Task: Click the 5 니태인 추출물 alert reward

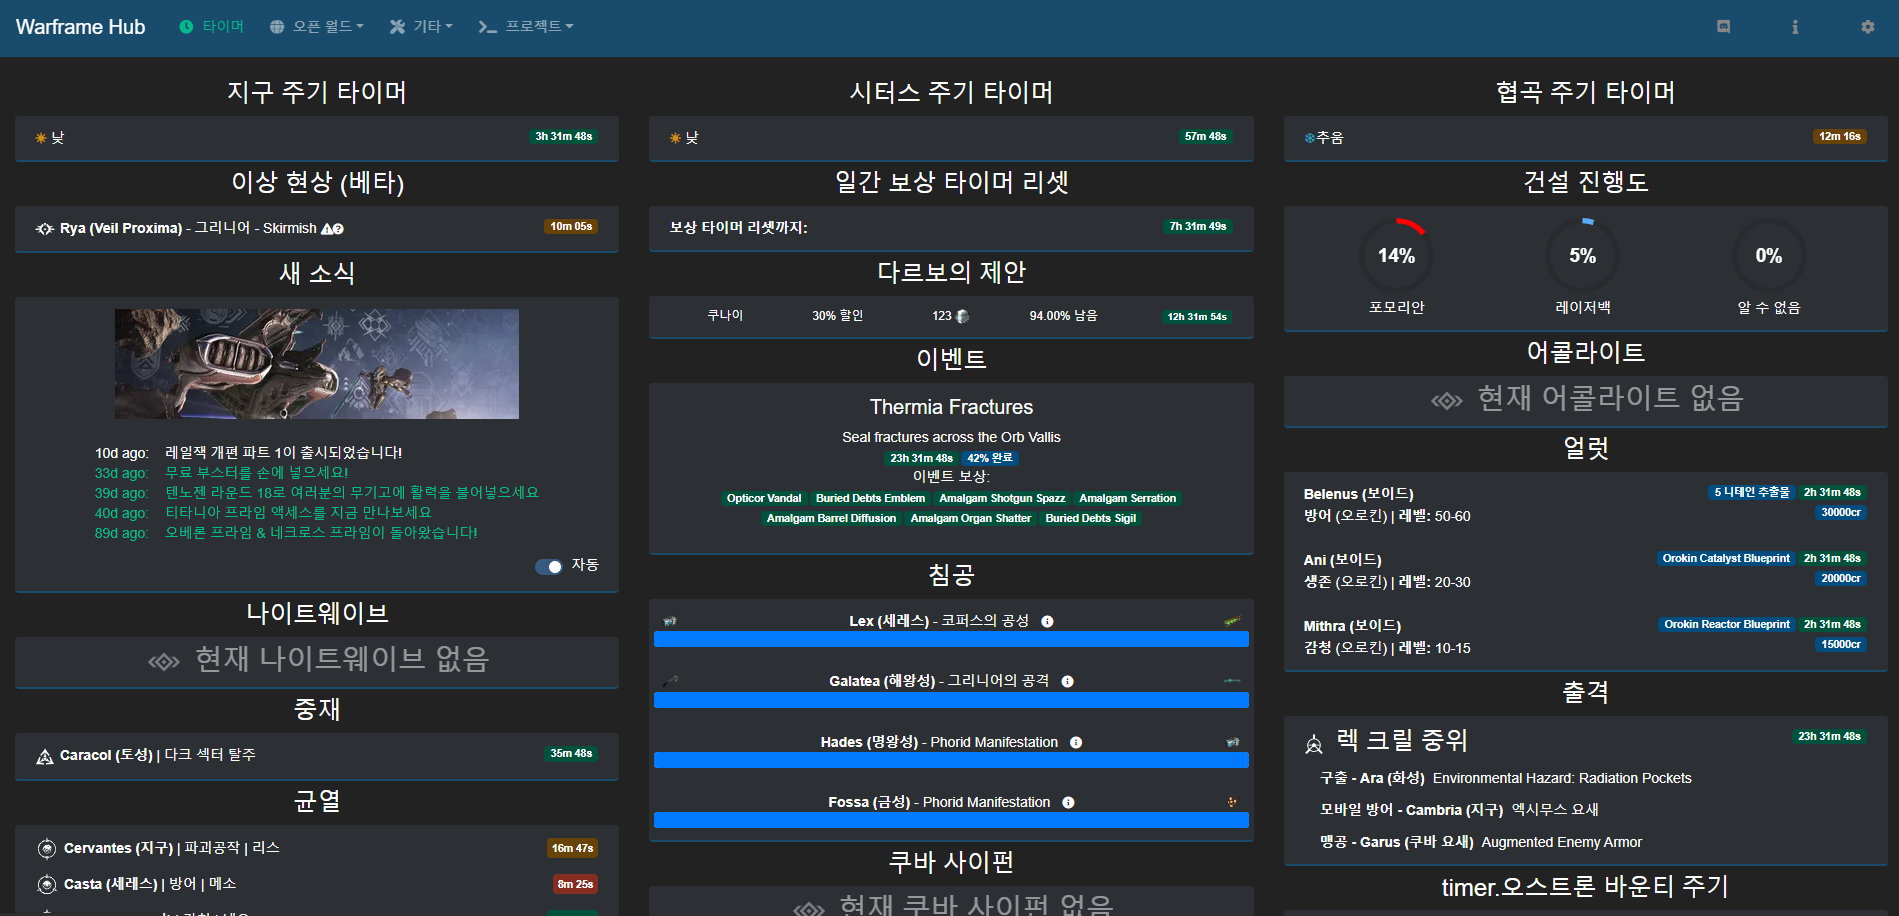Action: [1751, 492]
